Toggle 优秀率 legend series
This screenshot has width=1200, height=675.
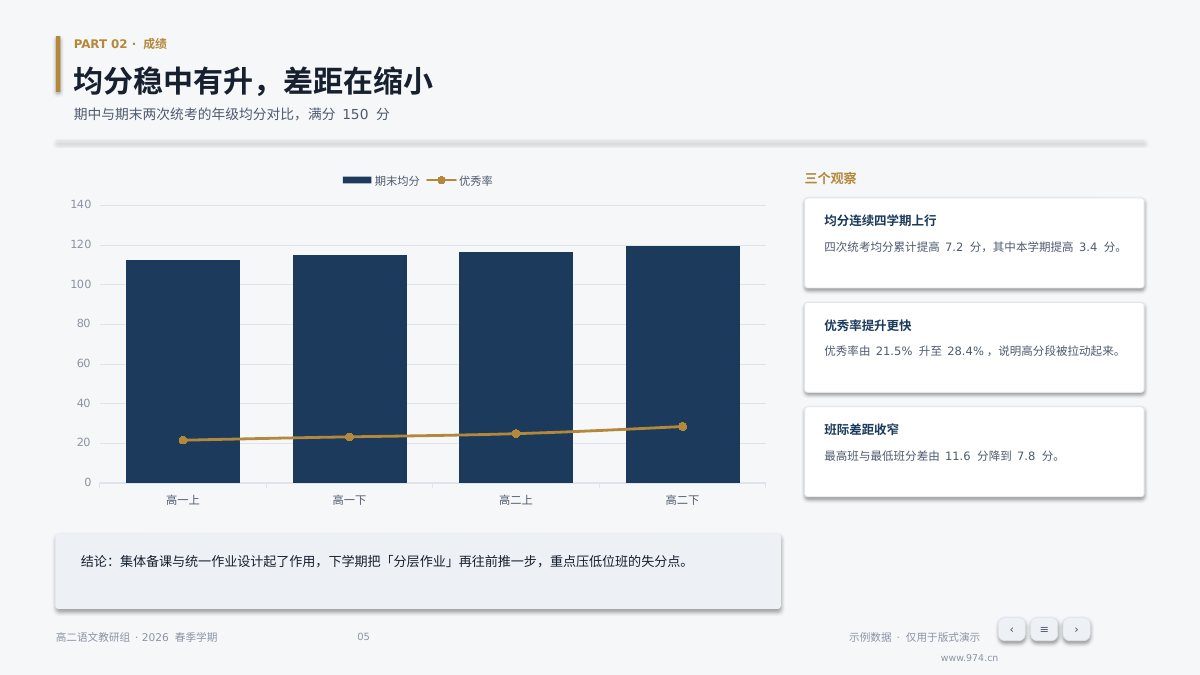pos(460,181)
